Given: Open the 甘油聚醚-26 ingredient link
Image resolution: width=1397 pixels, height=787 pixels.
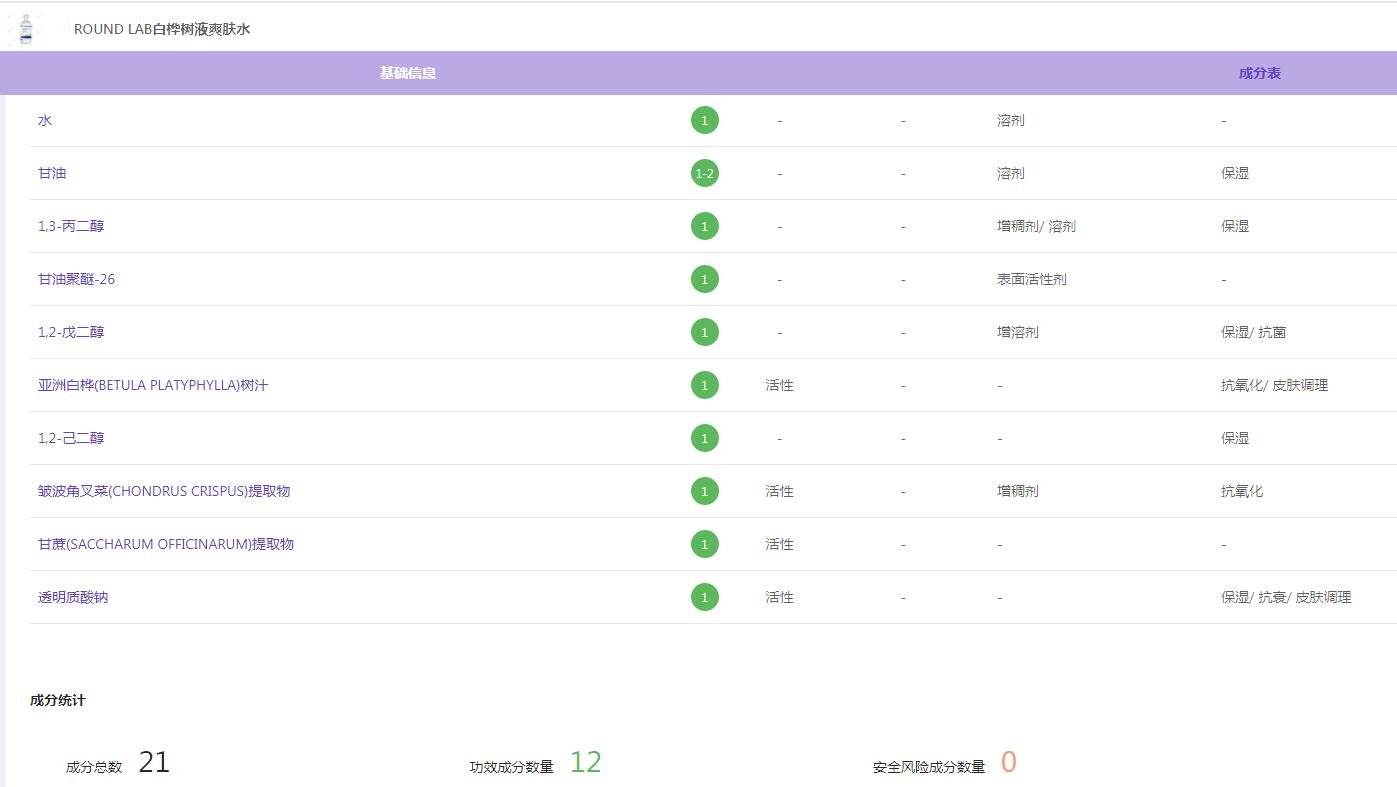Looking at the screenshot, I should click(x=76, y=279).
